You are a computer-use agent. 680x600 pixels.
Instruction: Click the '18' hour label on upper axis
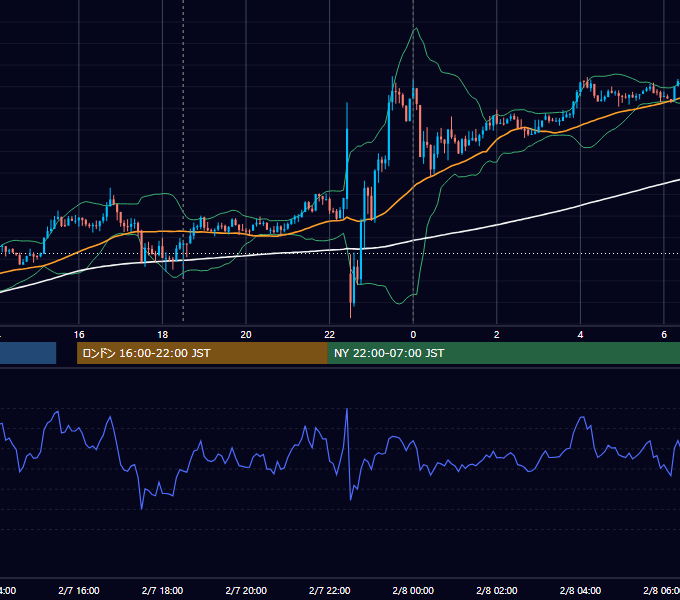(163, 335)
